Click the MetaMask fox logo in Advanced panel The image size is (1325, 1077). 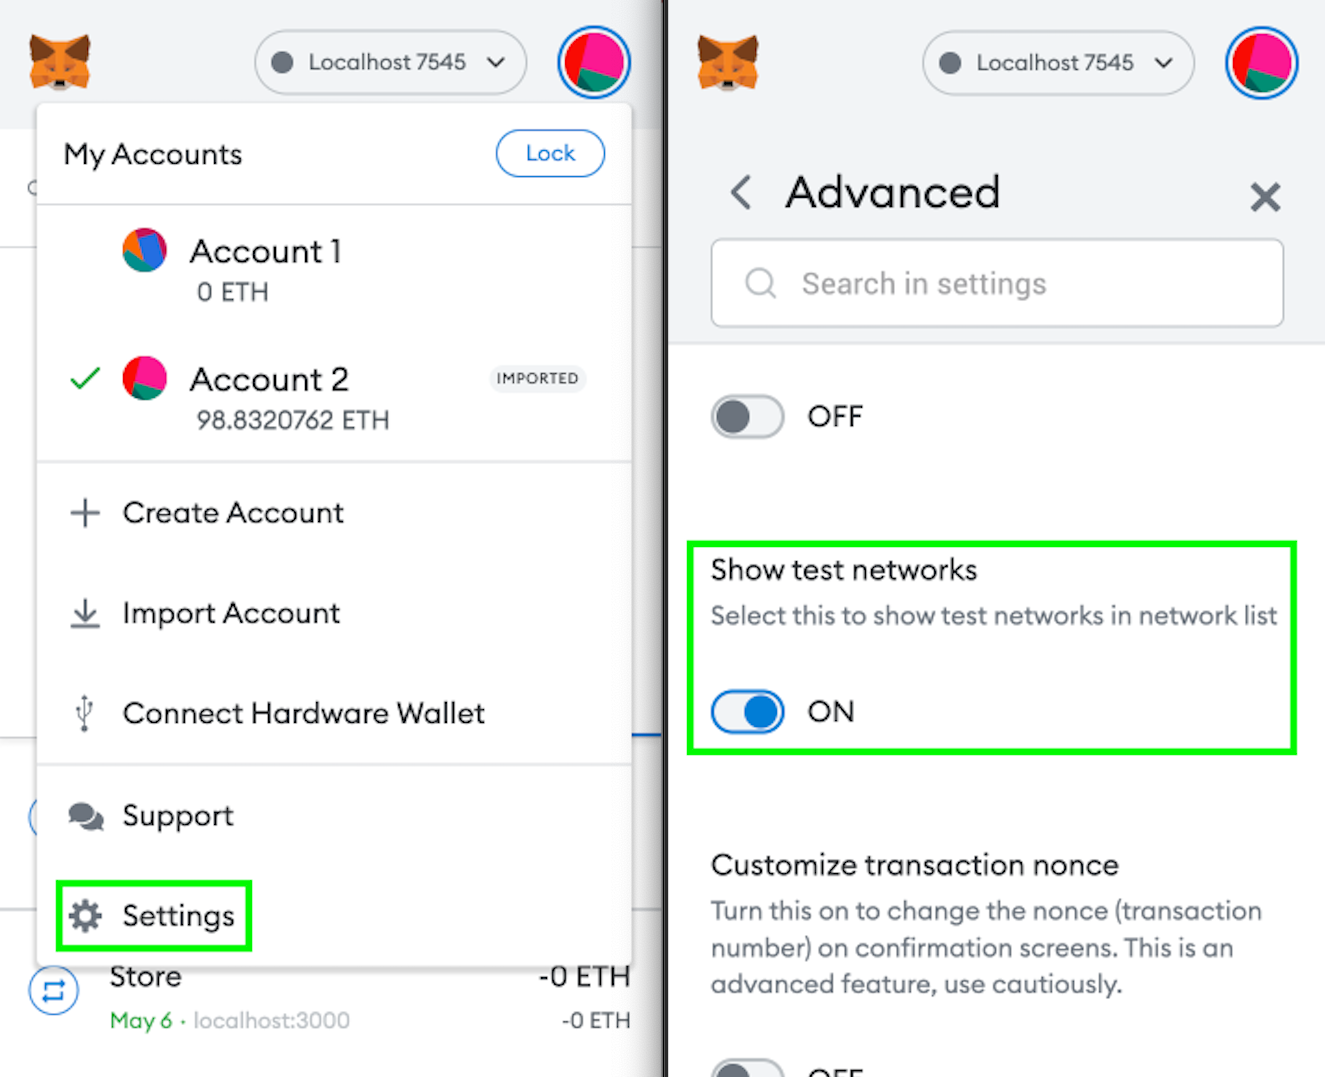[728, 62]
